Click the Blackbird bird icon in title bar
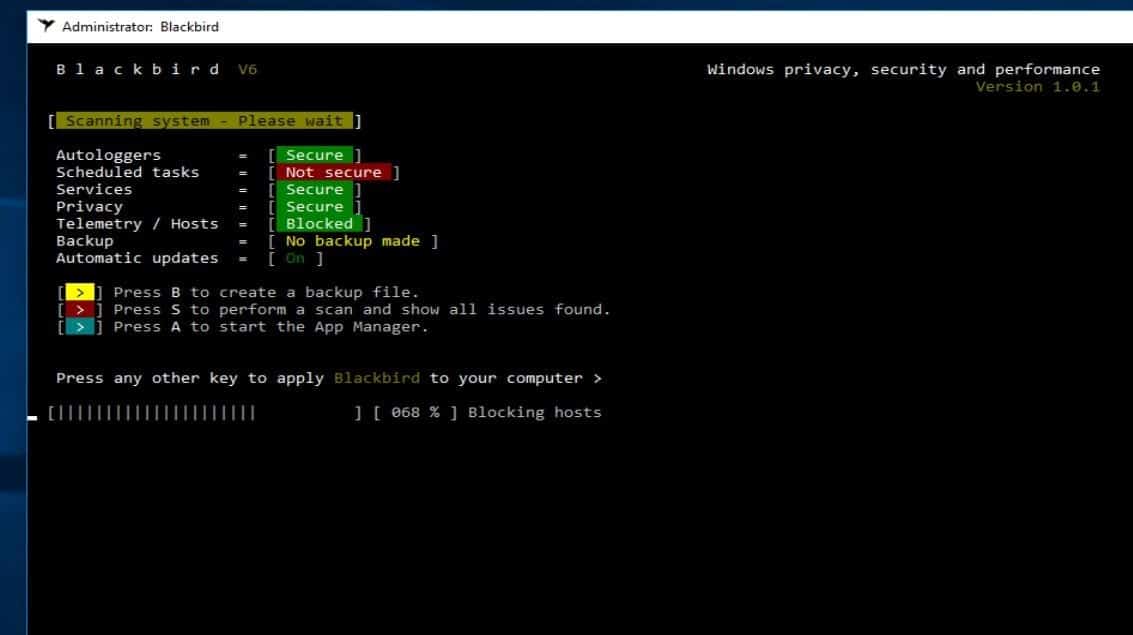 click(46, 26)
